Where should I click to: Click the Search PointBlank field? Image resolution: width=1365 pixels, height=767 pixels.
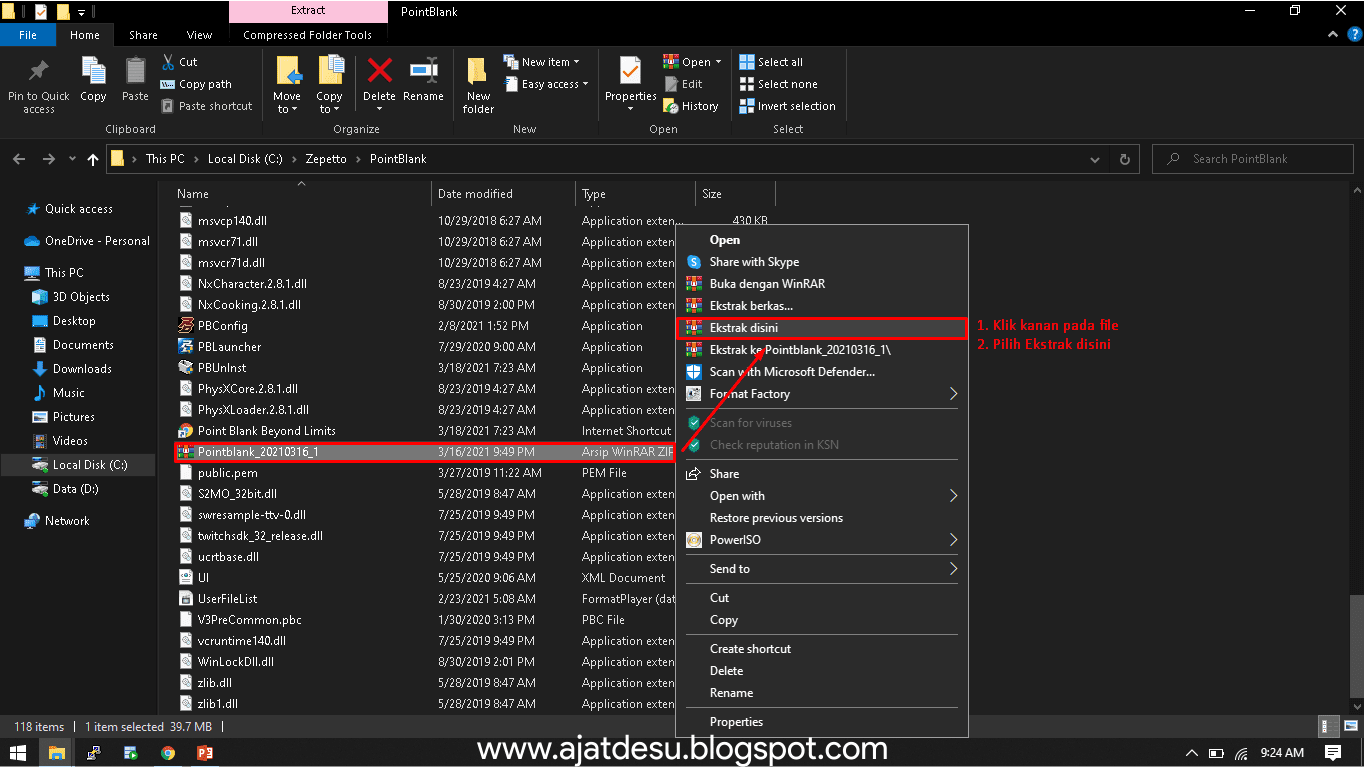(1252, 159)
